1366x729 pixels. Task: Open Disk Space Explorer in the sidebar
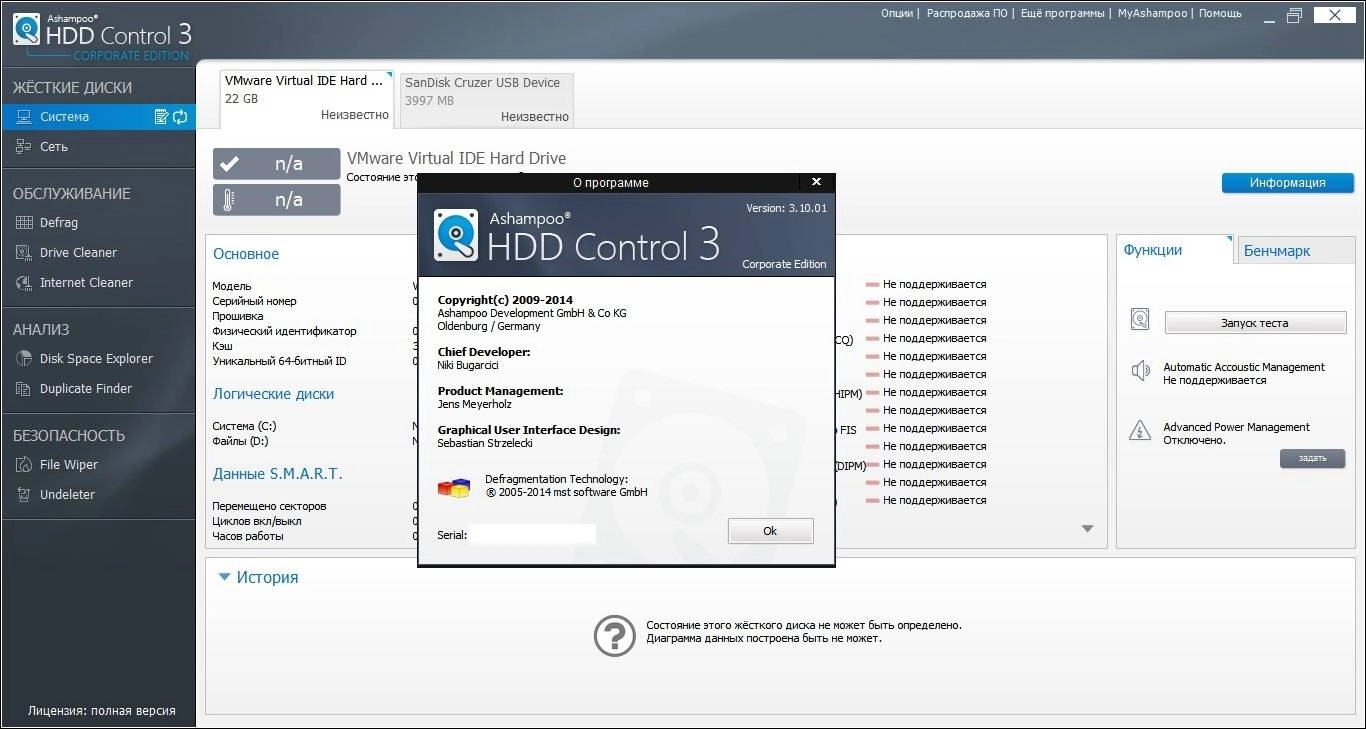[x=96, y=359]
